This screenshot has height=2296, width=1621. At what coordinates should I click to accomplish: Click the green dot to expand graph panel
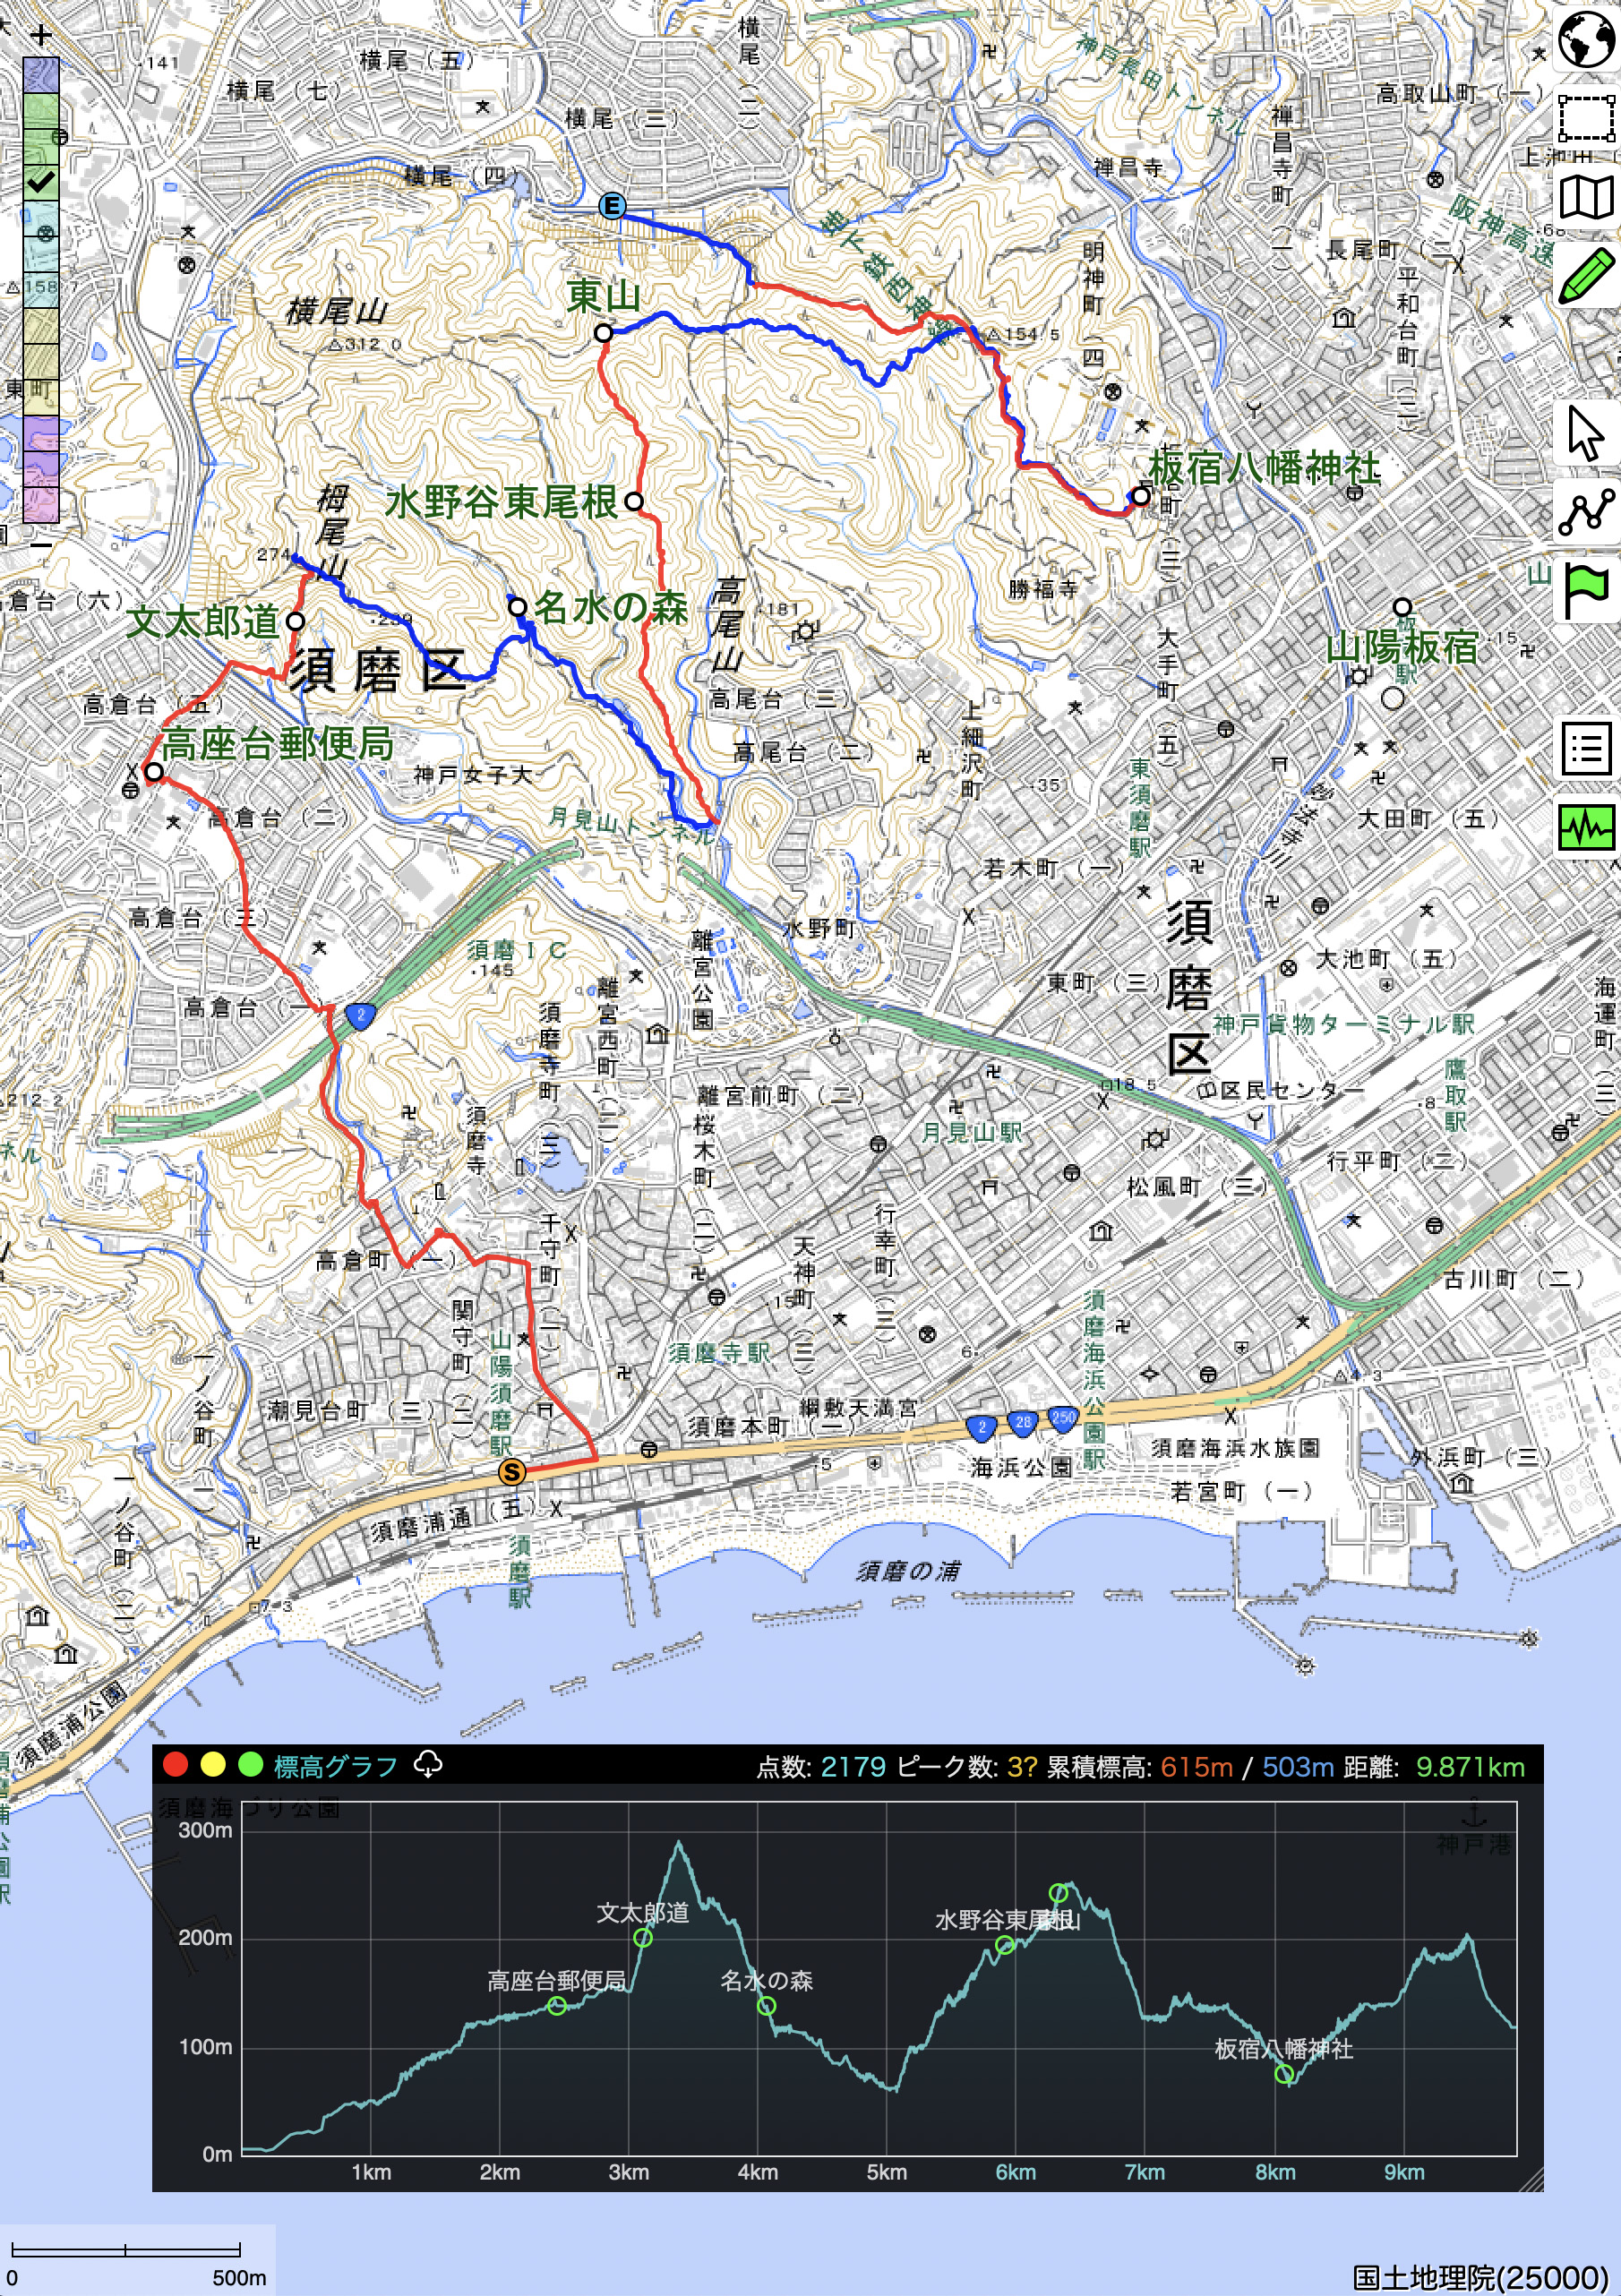pyautogui.click(x=250, y=1765)
